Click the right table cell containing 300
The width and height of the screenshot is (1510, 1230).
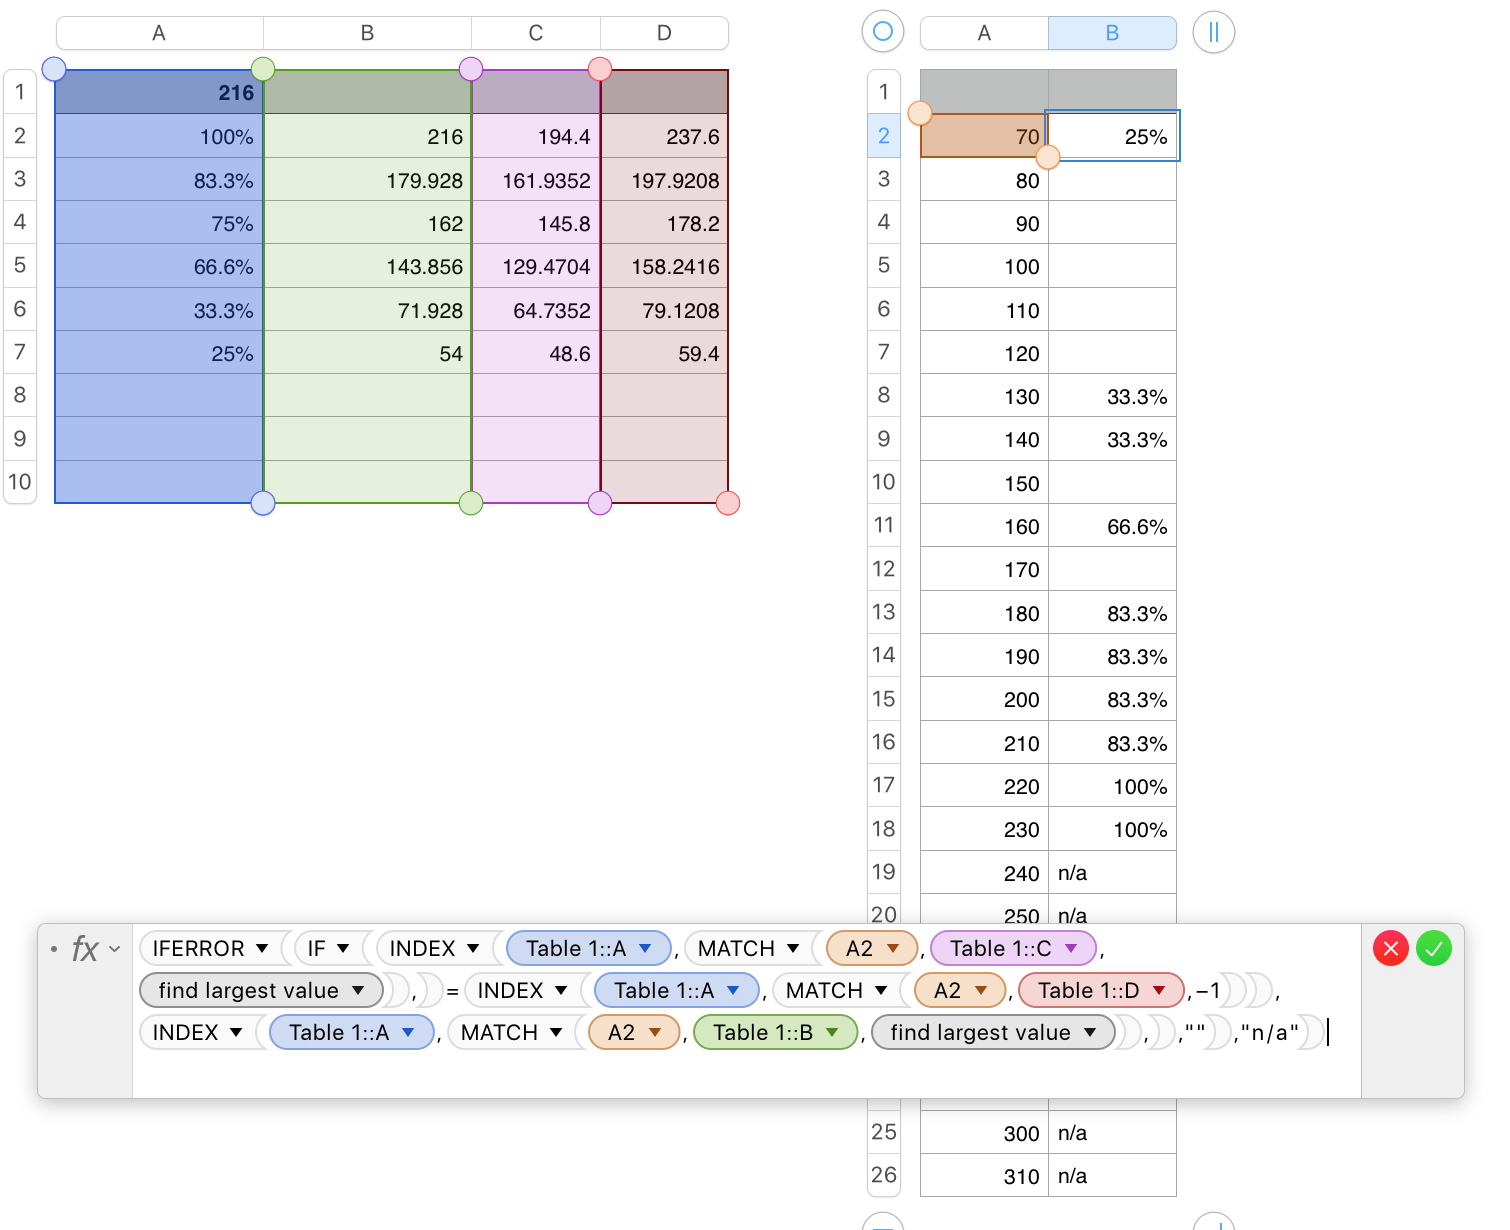tap(984, 1132)
